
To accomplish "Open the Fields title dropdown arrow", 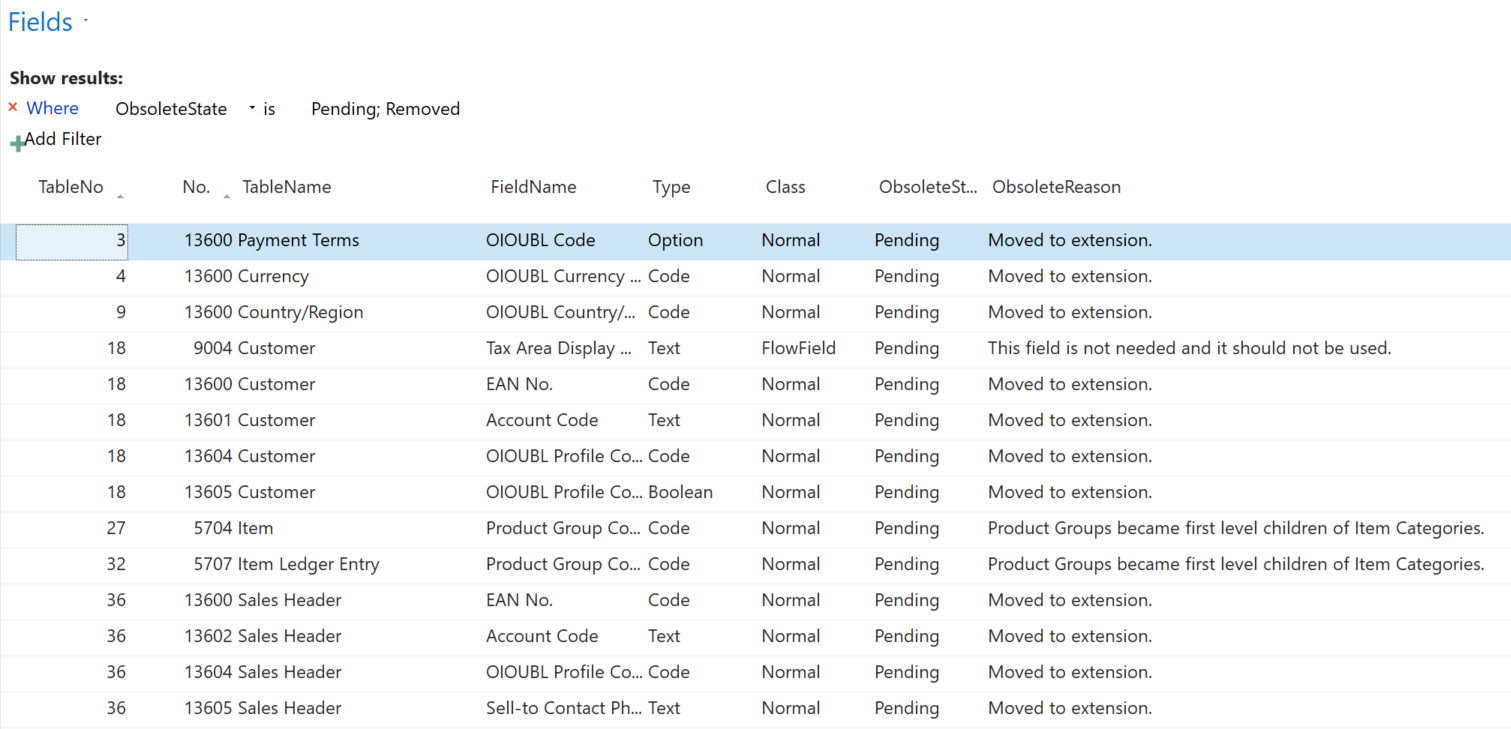I will (86, 20).
